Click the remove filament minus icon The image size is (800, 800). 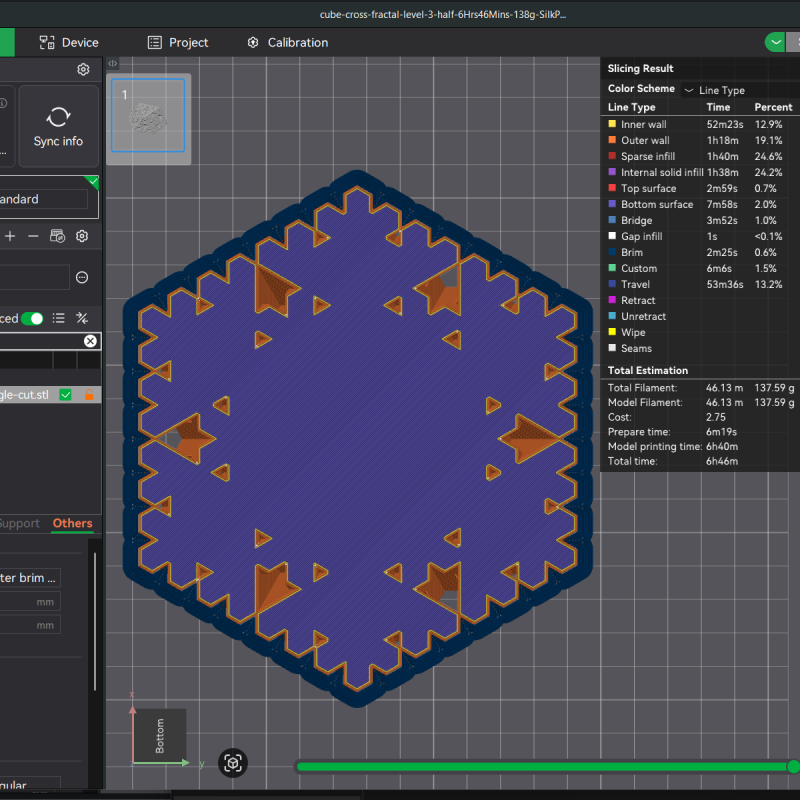pos(32,236)
